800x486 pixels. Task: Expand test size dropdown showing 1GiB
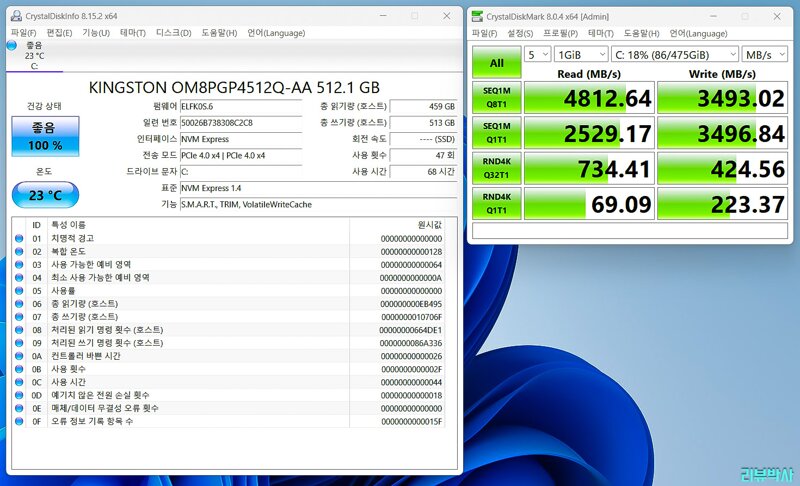click(x=581, y=54)
